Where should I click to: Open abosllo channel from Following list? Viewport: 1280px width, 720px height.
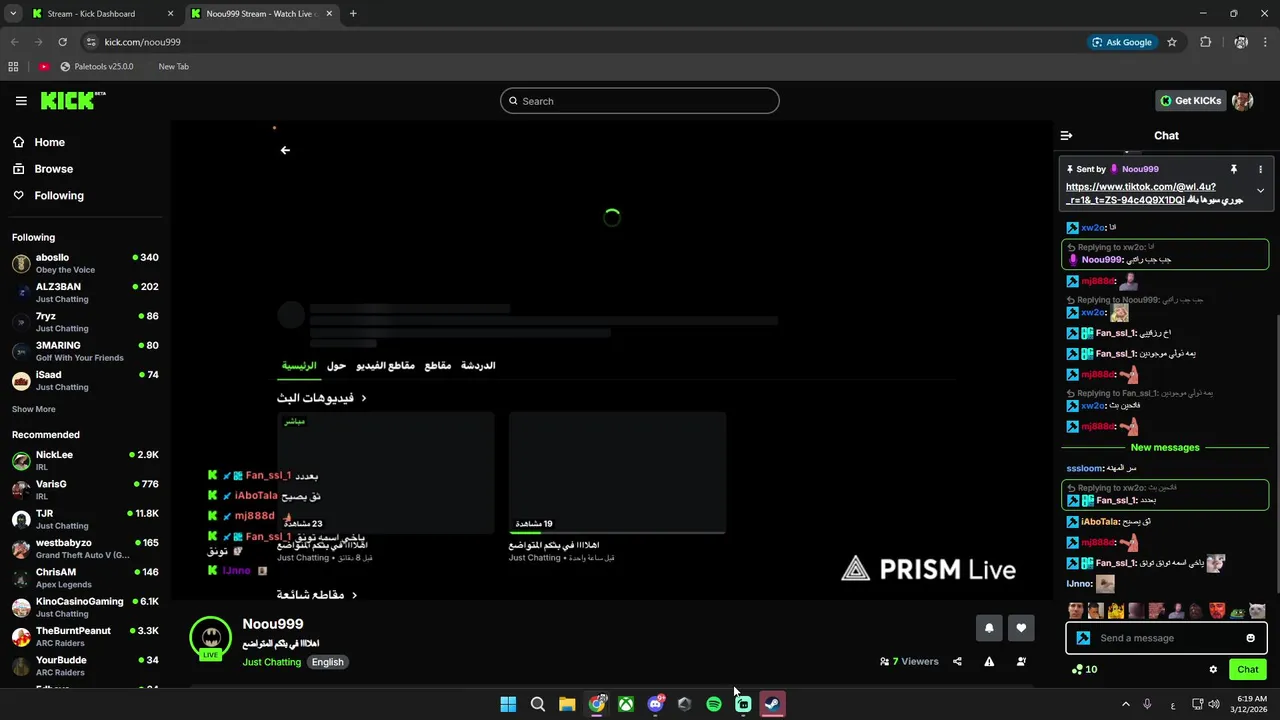[85, 263]
